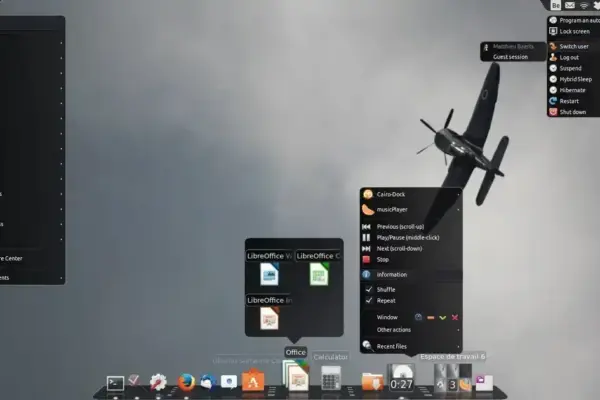This screenshot has height=400, width=600.
Task: Expand the Cairo-Dock submenu
Action: click(411, 194)
